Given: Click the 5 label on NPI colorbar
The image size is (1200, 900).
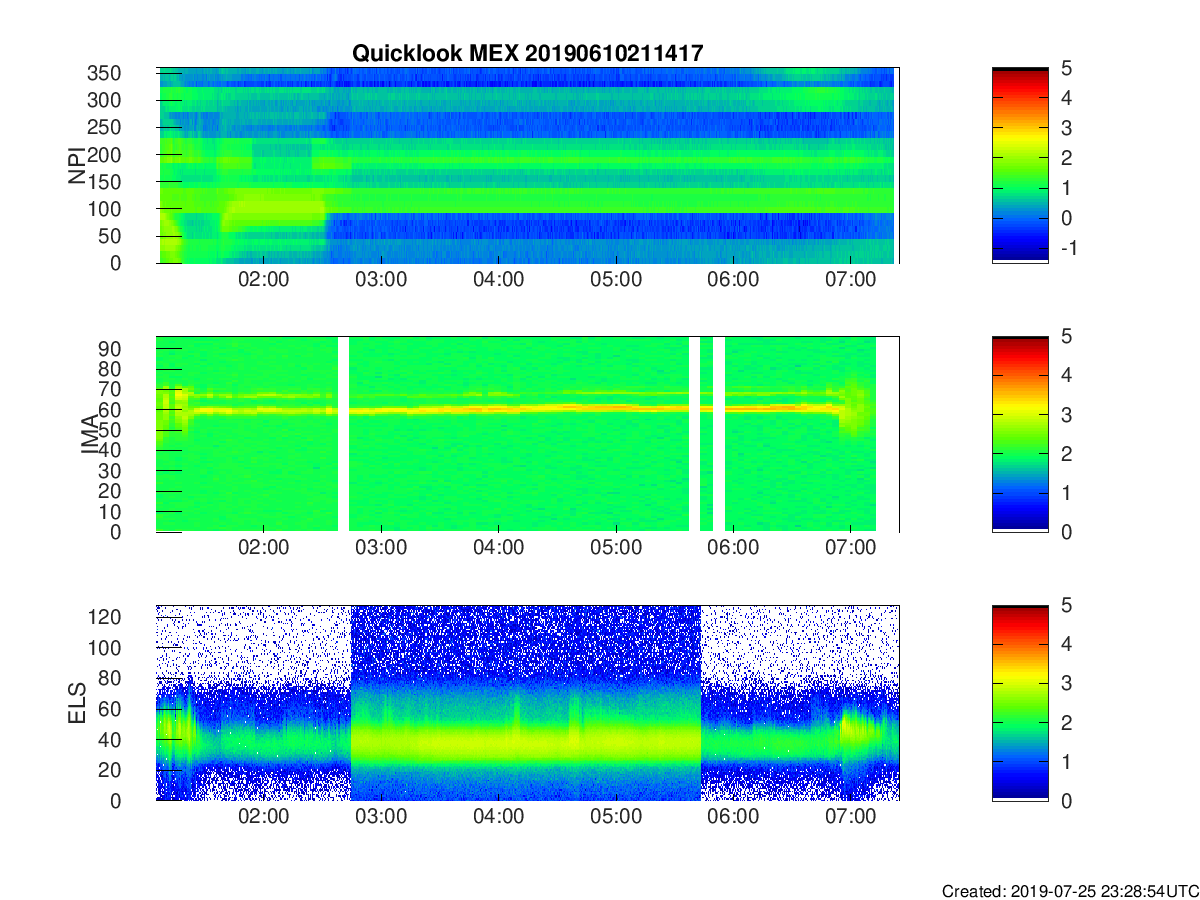Looking at the screenshot, I should [1065, 68].
